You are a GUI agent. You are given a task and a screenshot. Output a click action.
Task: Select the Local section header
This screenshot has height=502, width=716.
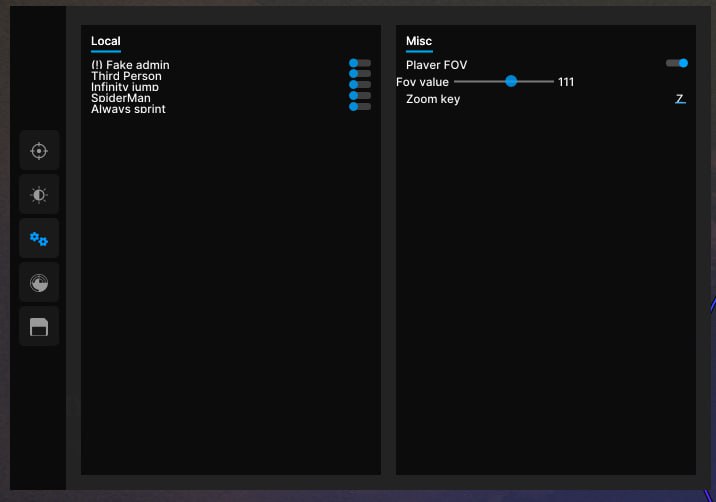coord(105,41)
